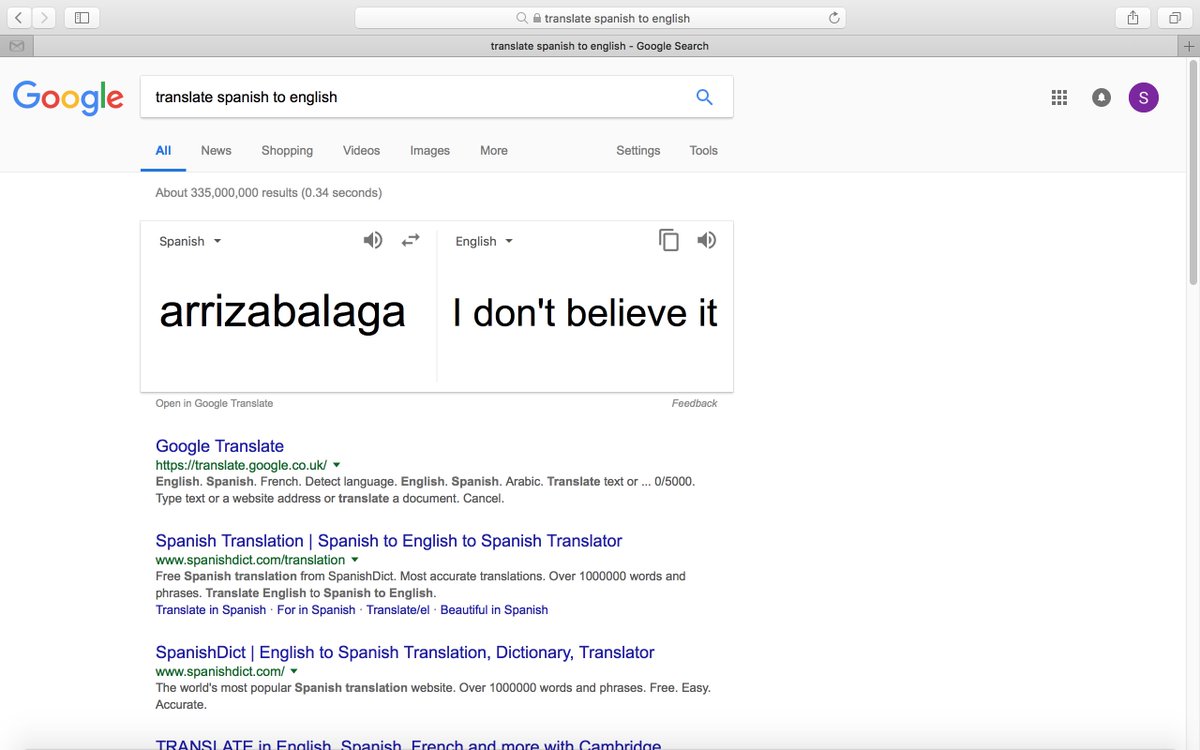Open Translate in Spanish sitelink
The width and height of the screenshot is (1200, 750).
coord(211,610)
